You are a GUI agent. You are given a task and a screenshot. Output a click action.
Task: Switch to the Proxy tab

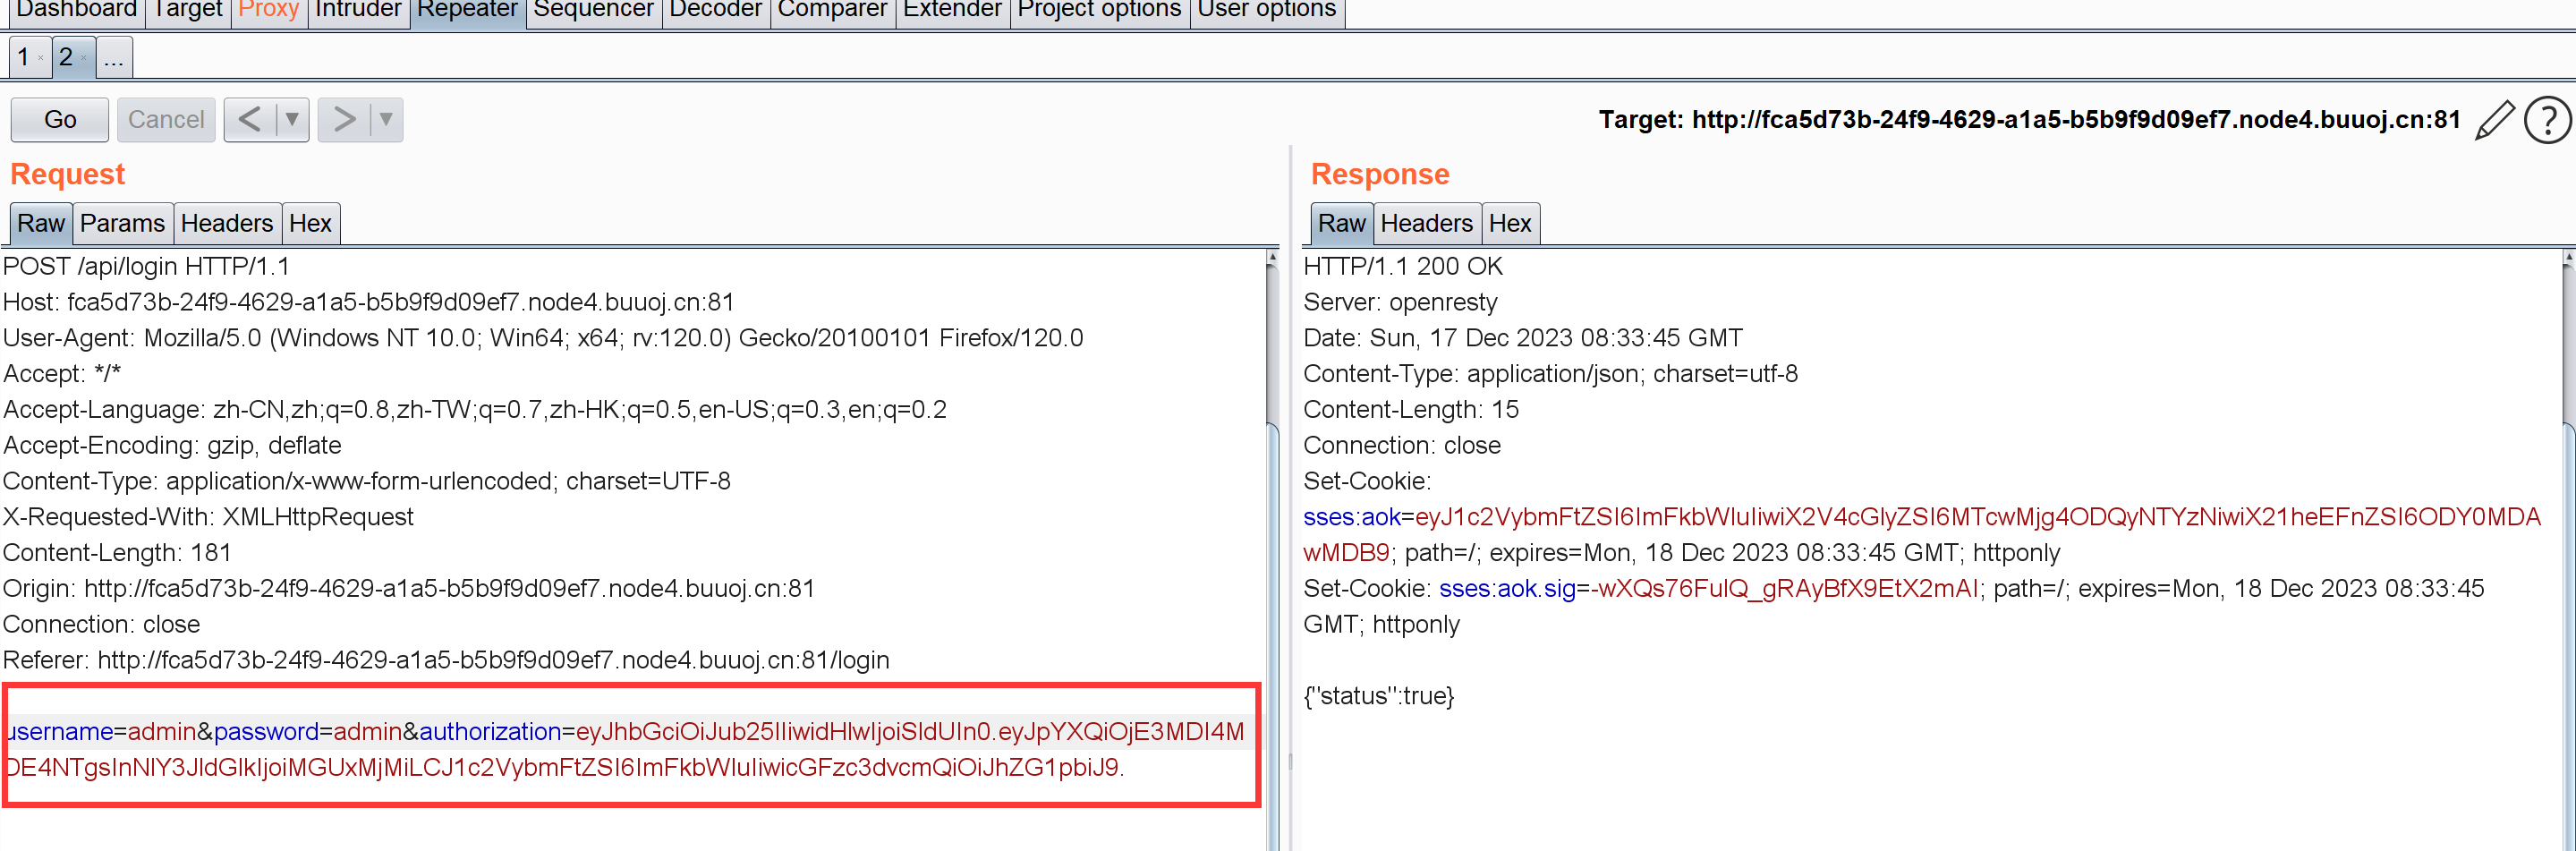268,10
